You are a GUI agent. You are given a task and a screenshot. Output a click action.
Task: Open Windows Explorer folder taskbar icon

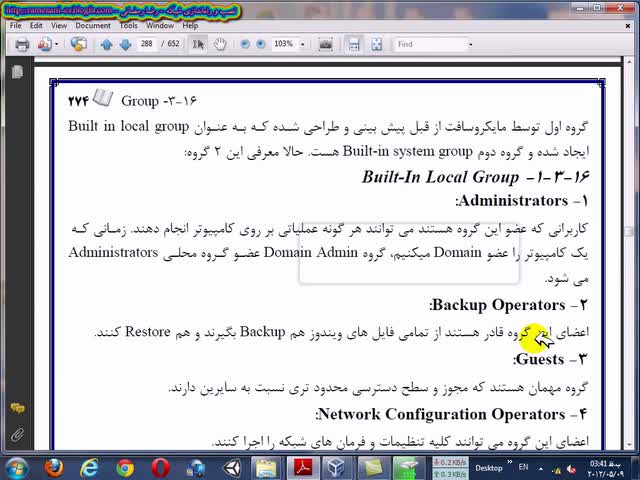[266, 468]
